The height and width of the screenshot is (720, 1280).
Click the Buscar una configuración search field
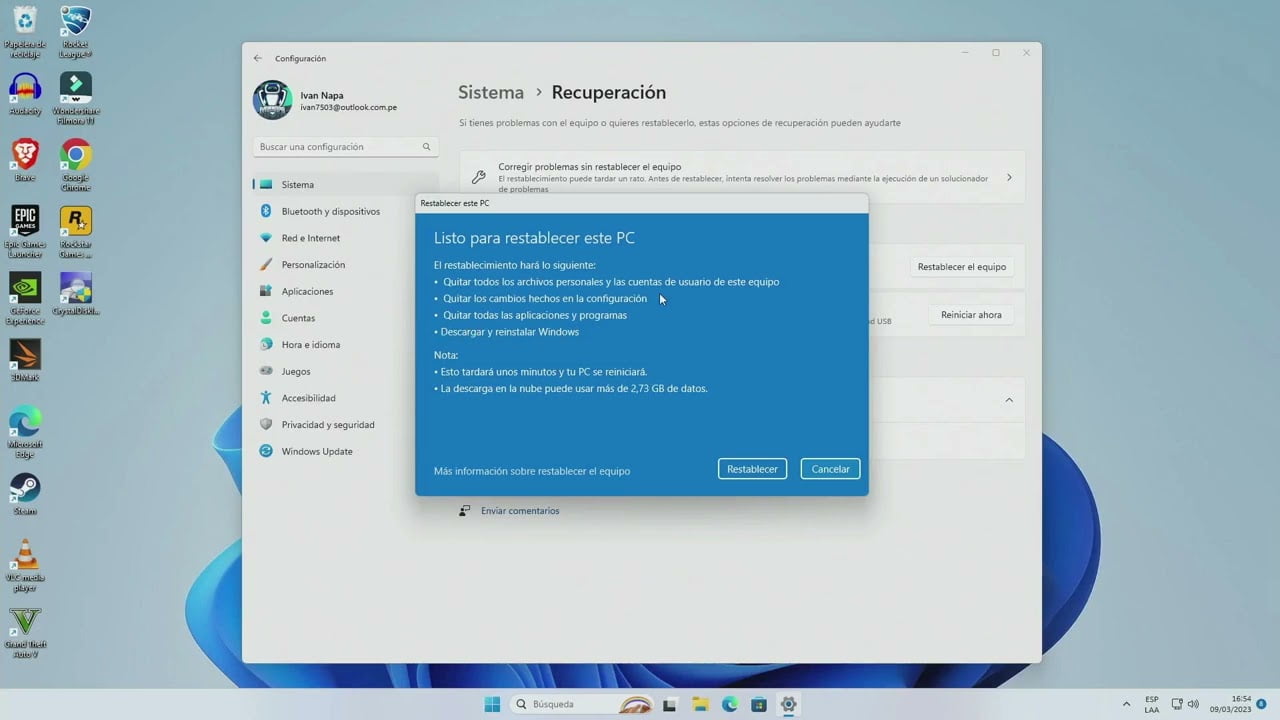click(344, 146)
